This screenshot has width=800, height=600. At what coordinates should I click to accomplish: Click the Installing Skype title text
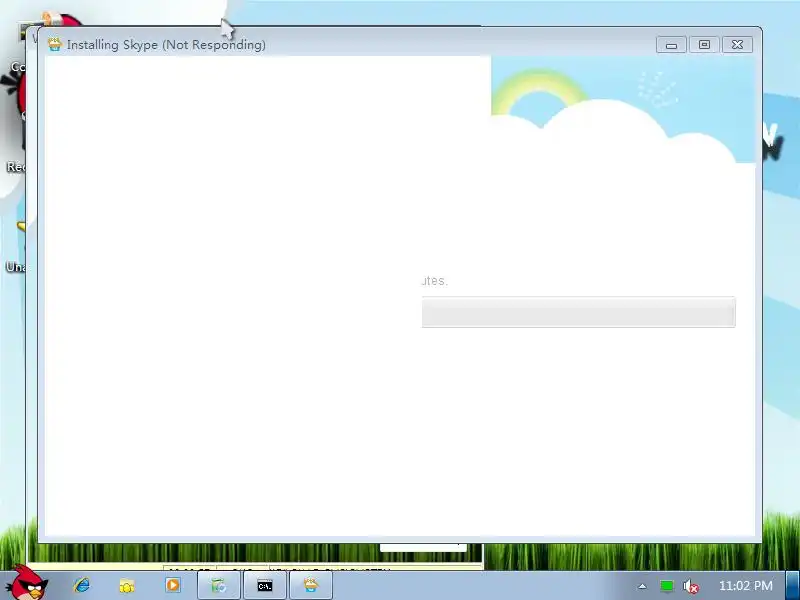click(x=166, y=45)
